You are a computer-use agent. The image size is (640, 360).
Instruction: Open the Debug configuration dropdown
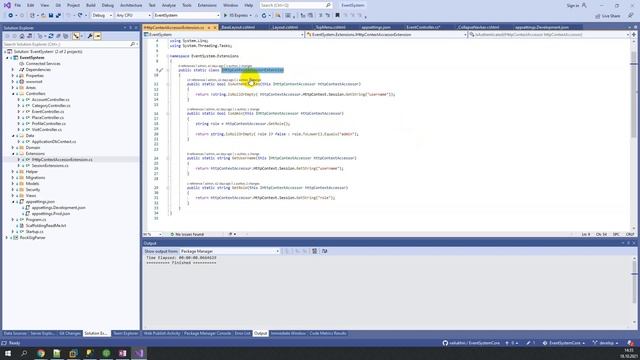tap(102, 16)
